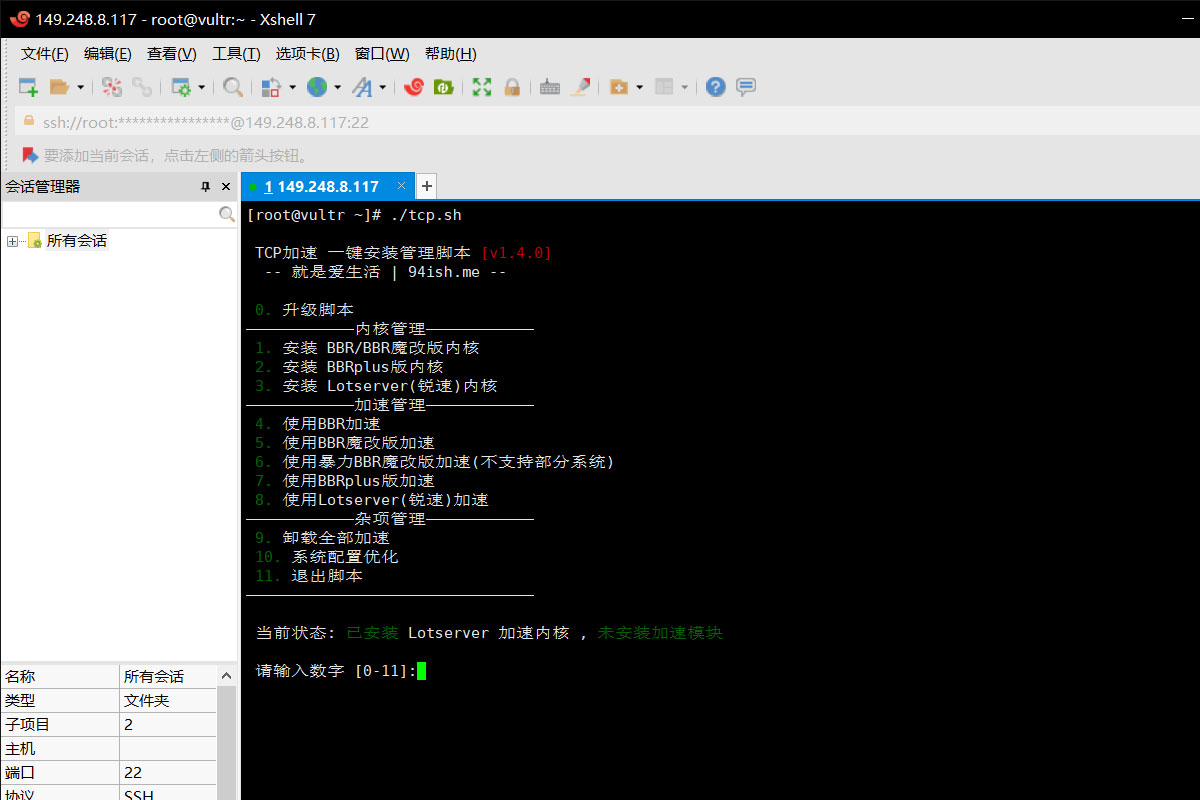
Task: Close the Session Manager panel
Action: [226, 186]
